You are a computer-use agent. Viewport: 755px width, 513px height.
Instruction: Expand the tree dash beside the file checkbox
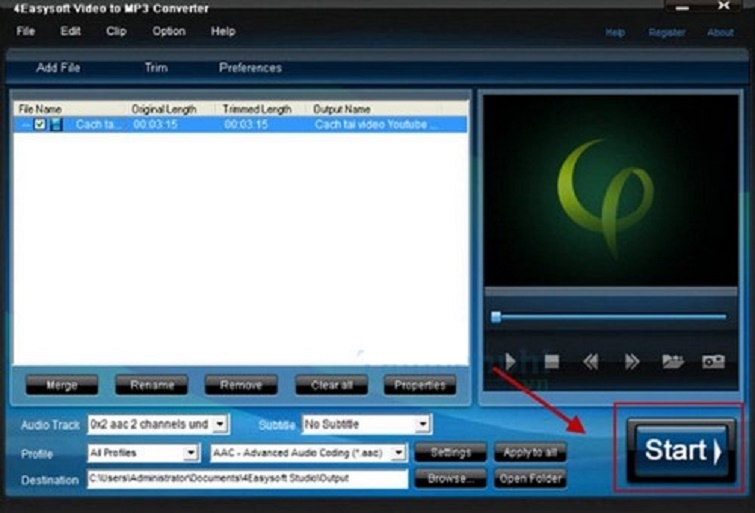click(x=26, y=125)
